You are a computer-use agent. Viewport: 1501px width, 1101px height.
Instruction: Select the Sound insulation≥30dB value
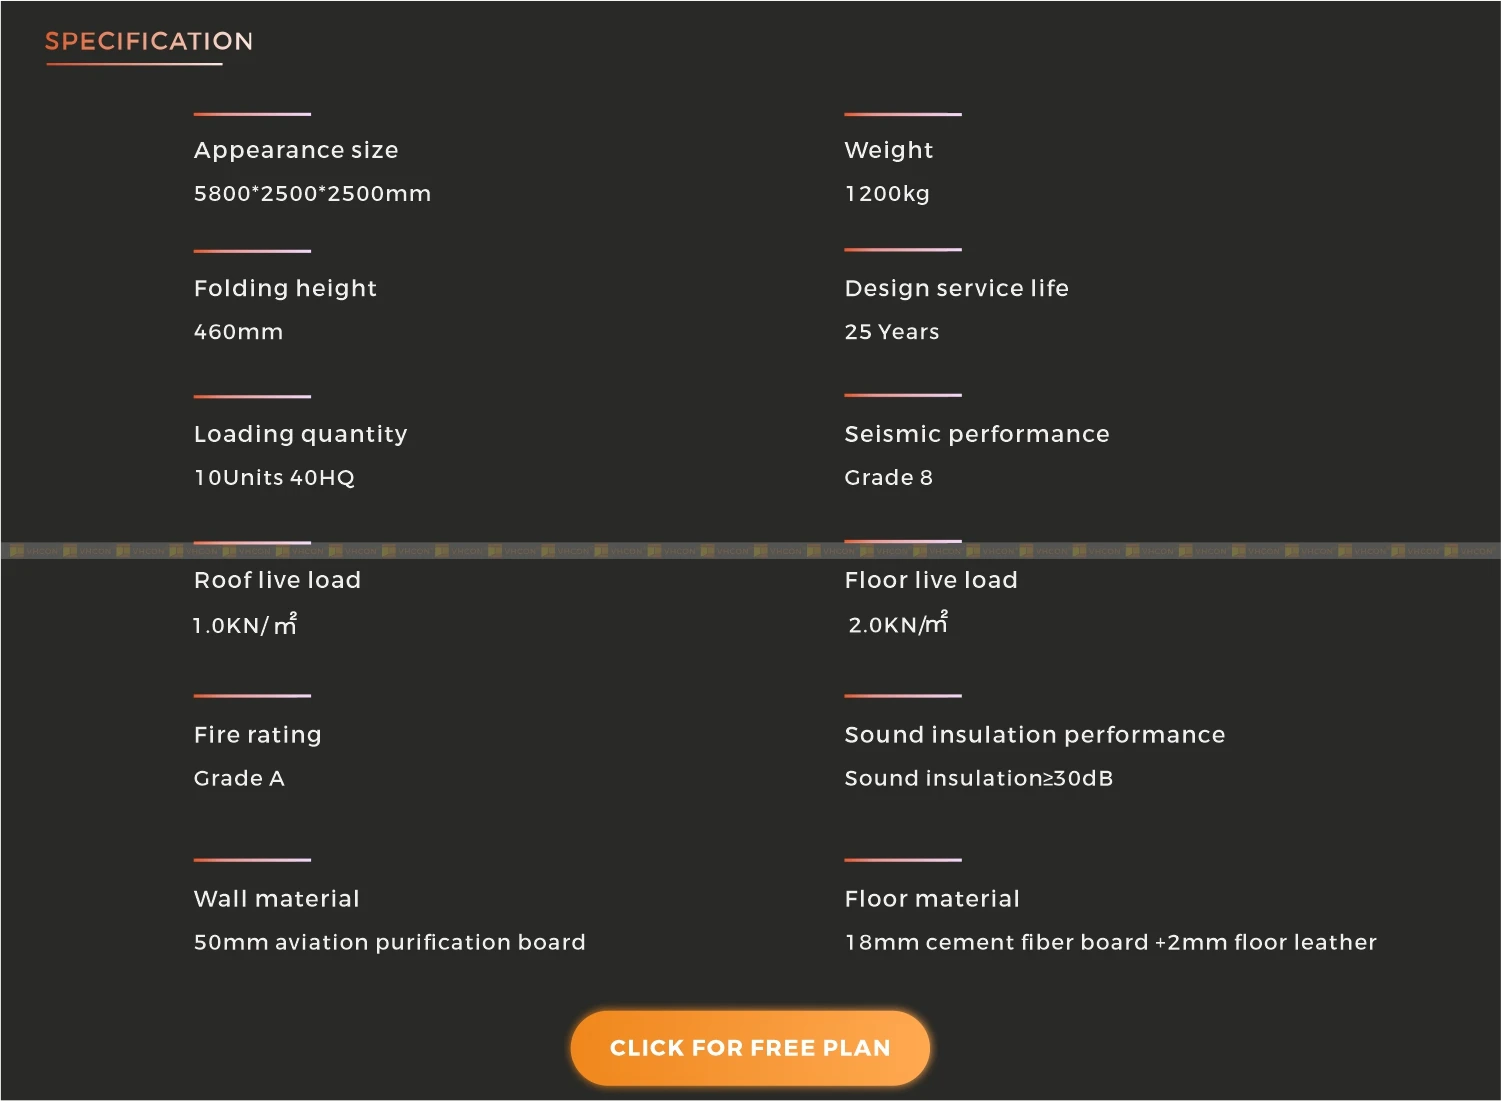979,778
